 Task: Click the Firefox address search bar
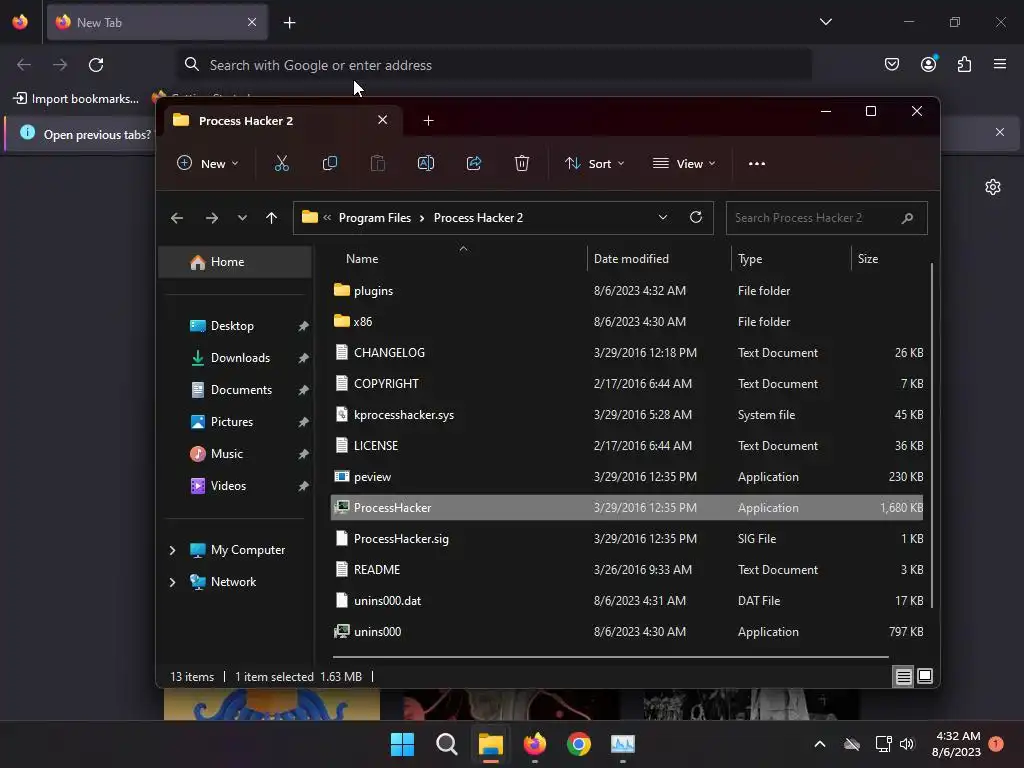pos(495,65)
